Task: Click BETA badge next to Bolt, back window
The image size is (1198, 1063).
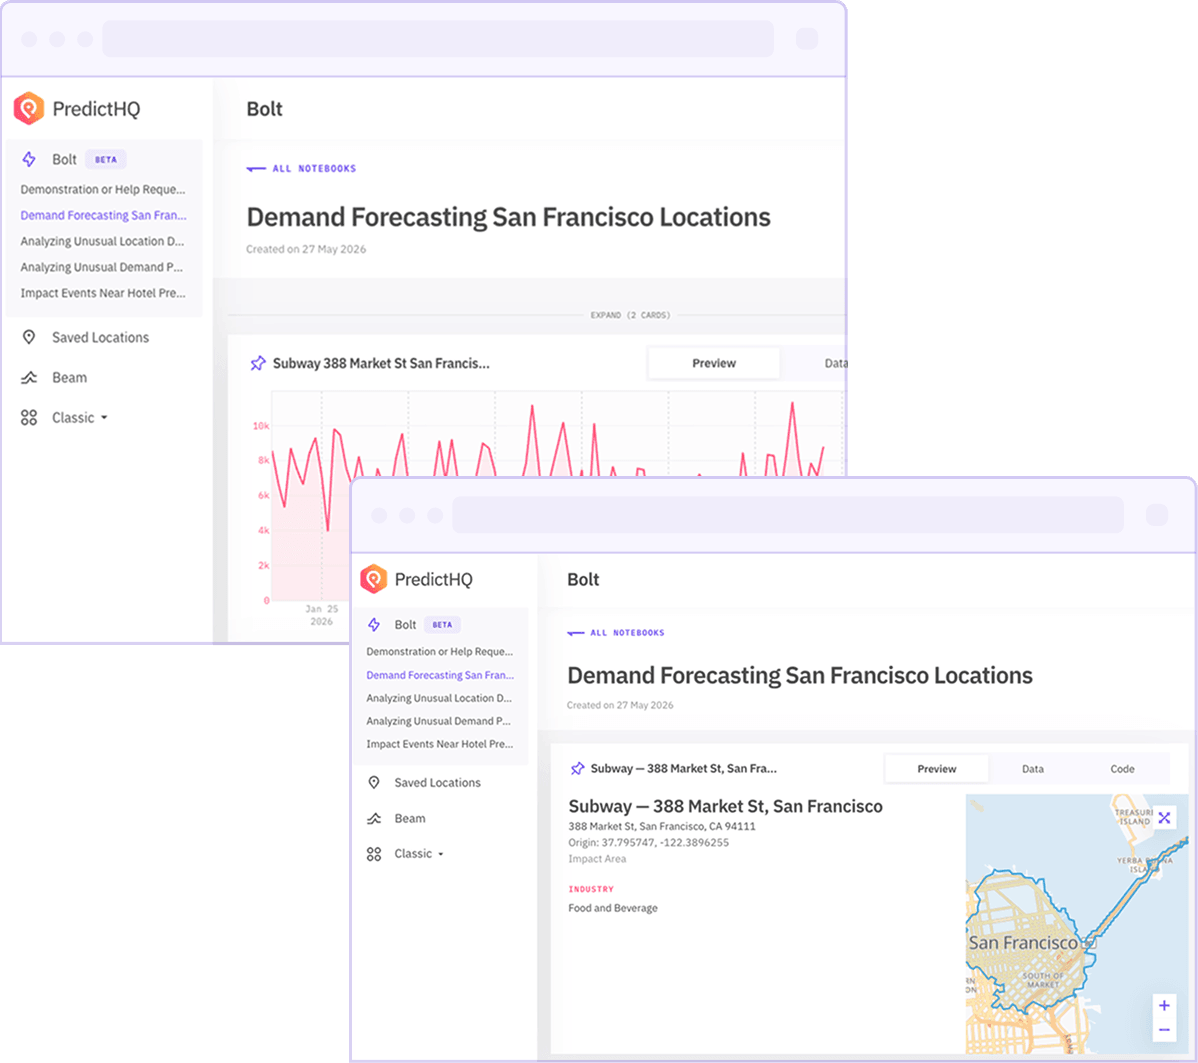Action: [x=106, y=160]
